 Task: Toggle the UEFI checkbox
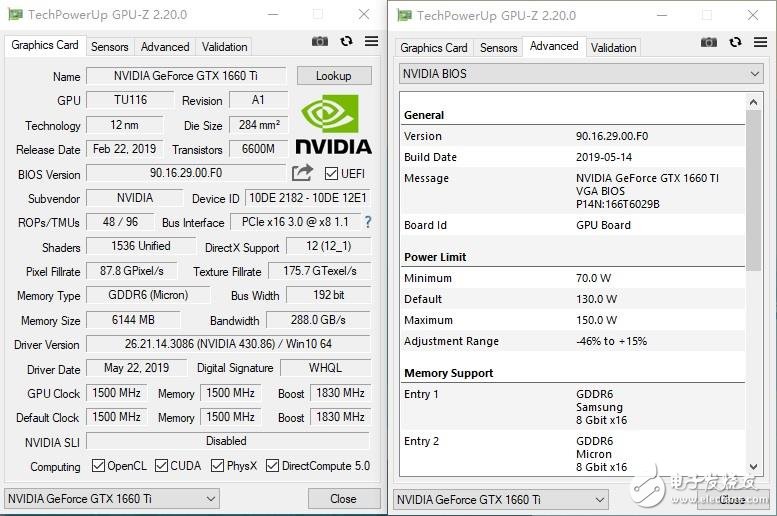[331, 173]
